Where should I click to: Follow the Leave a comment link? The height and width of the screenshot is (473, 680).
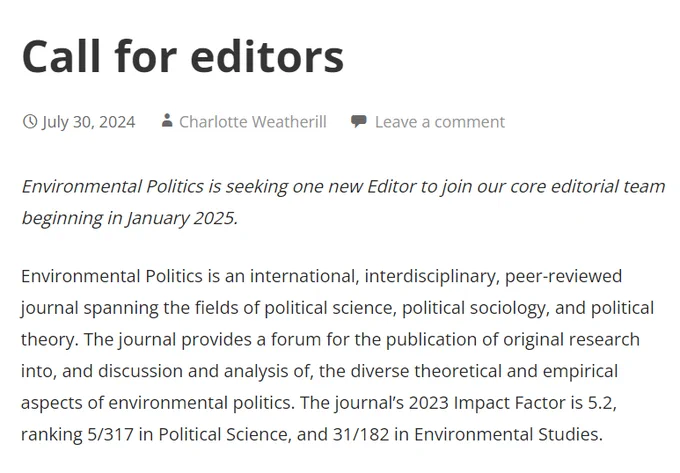[440, 122]
